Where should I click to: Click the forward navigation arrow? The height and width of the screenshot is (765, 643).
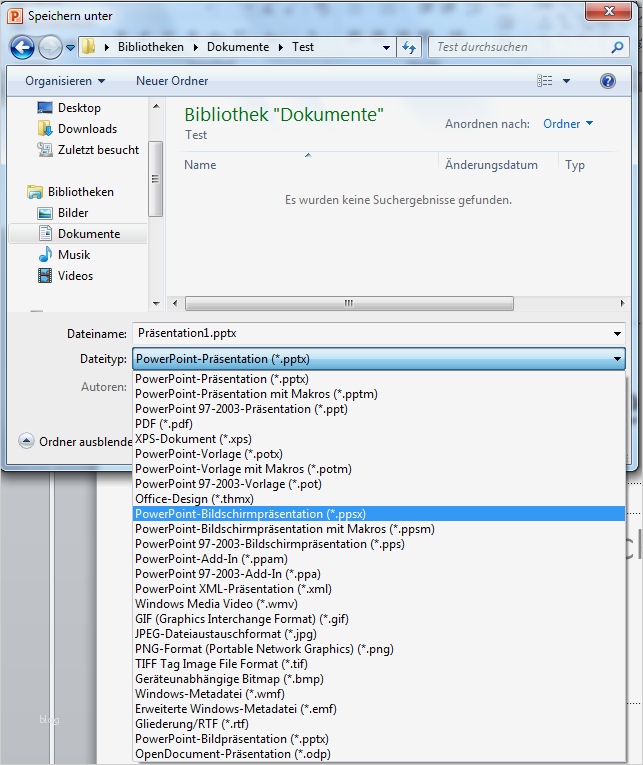(50, 47)
